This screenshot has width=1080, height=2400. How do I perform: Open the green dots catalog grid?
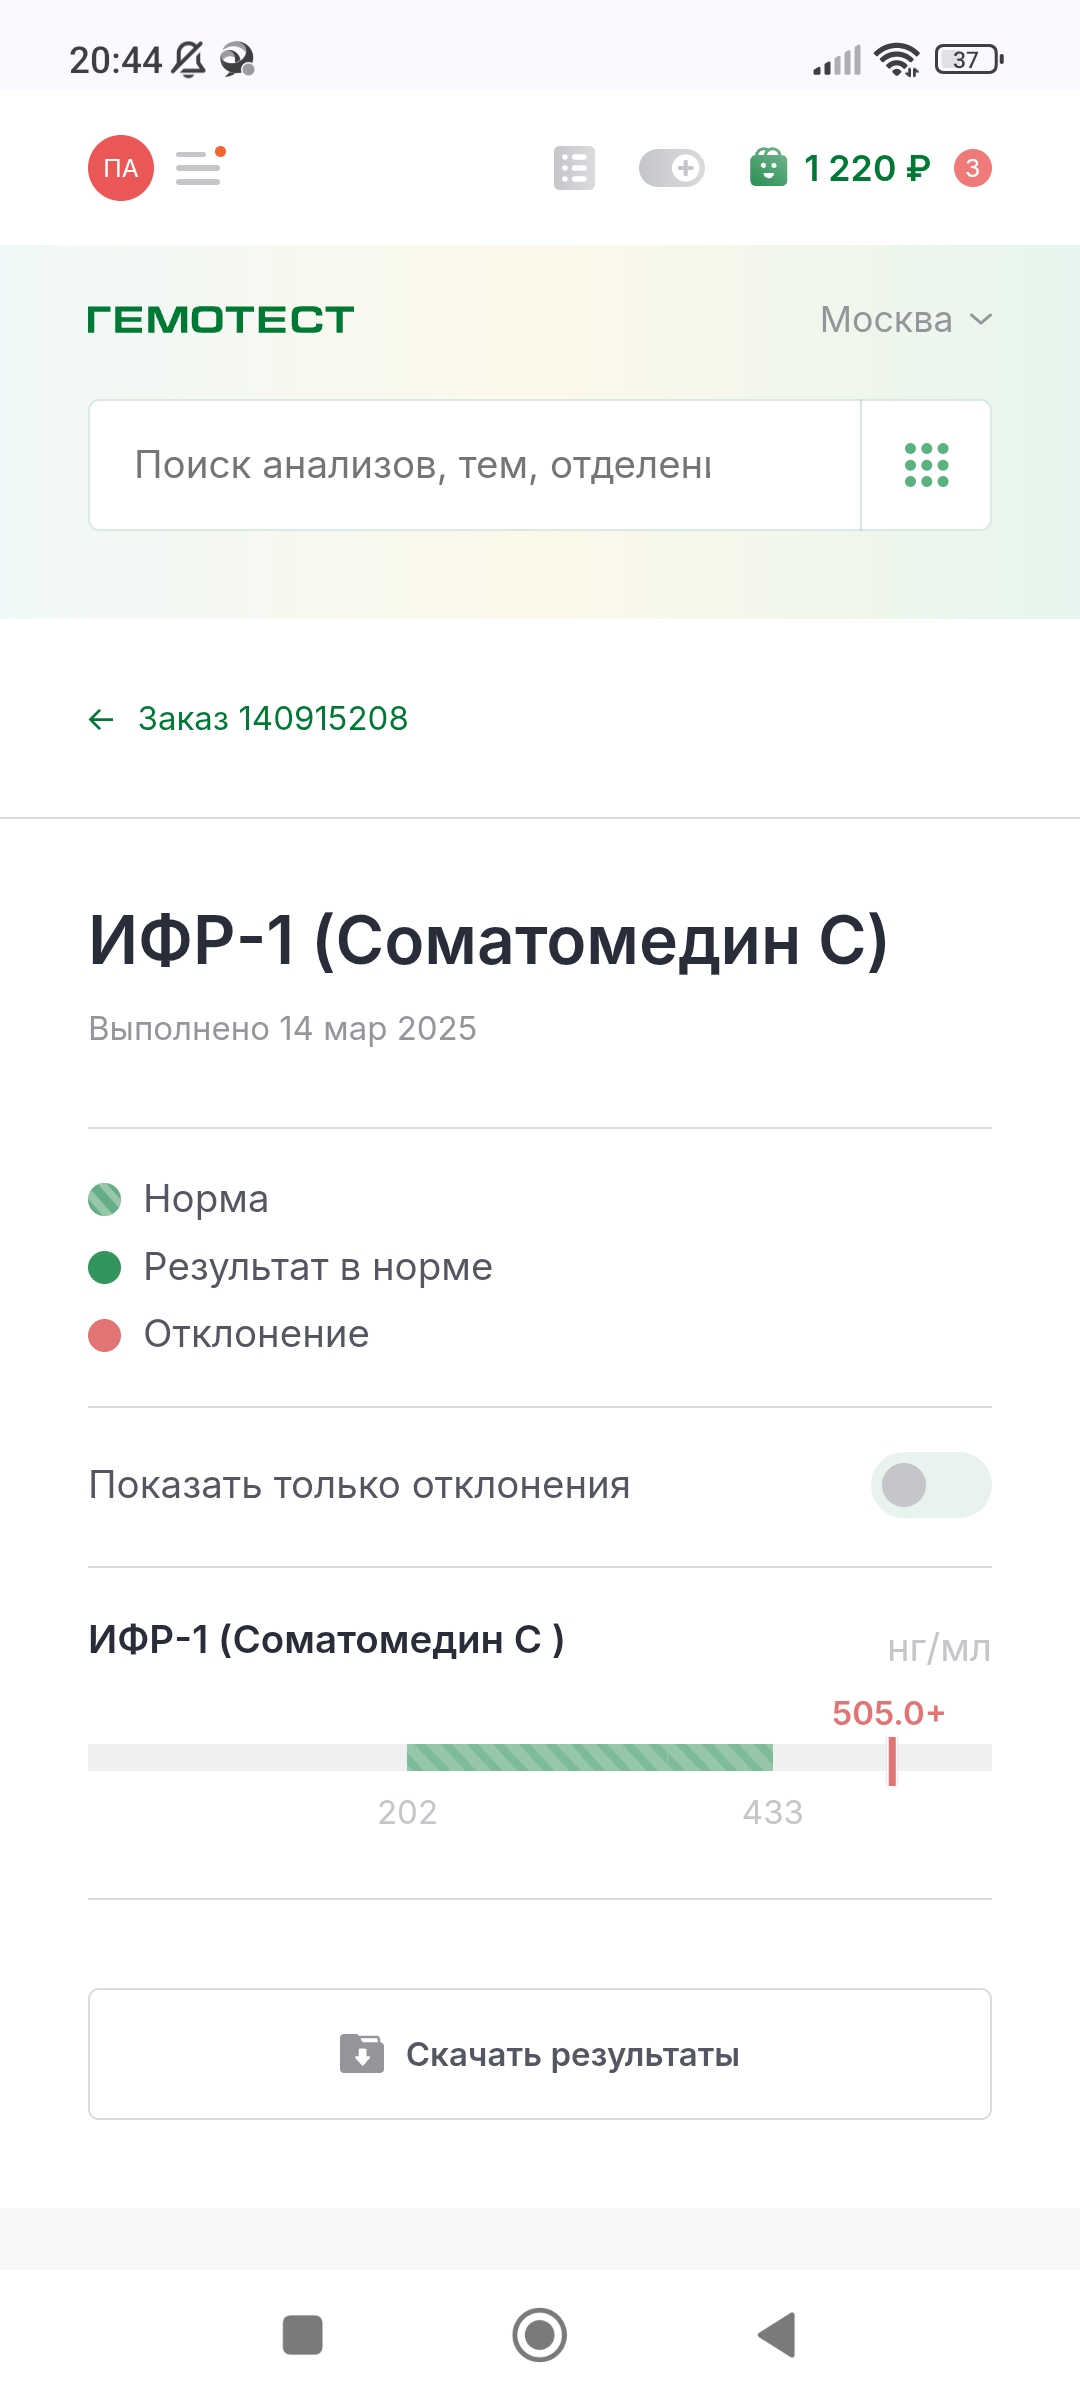926,465
